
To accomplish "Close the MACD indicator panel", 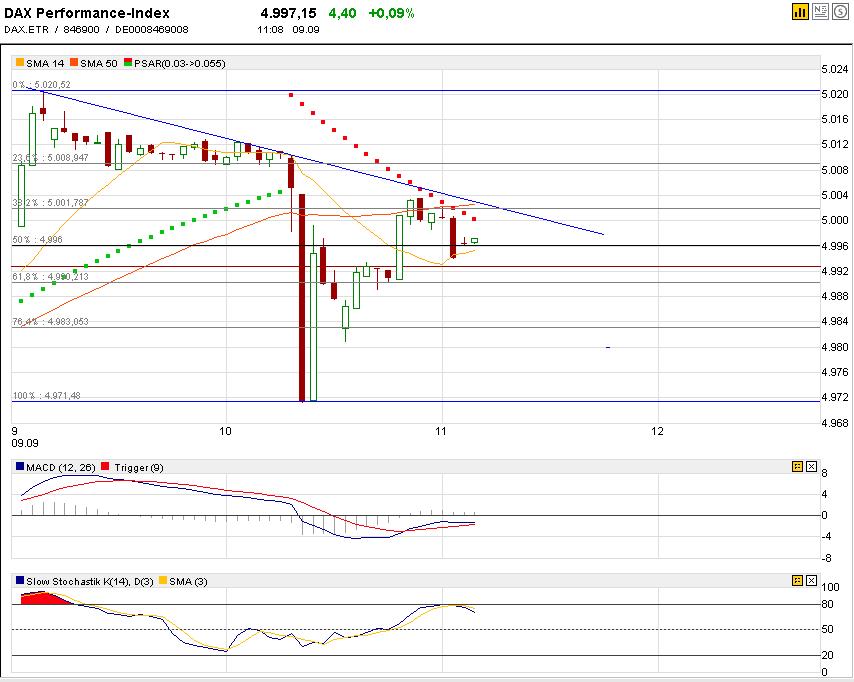I will pyautogui.click(x=812, y=467).
